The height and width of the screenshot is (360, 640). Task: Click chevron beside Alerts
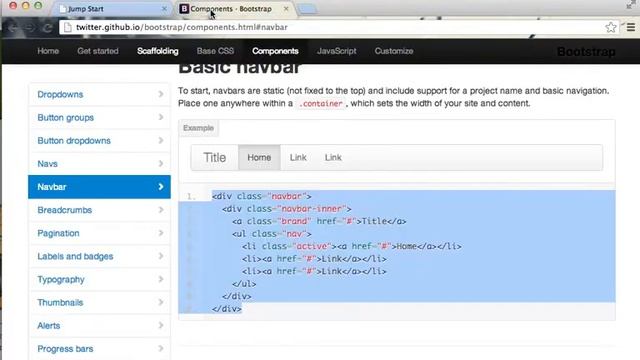click(x=161, y=326)
